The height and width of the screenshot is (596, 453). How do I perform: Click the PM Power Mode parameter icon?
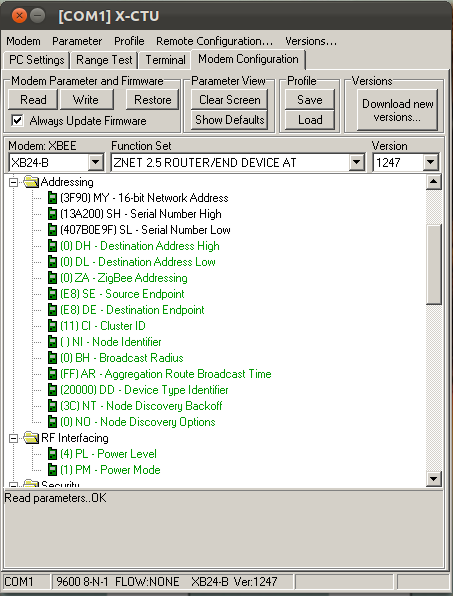[52, 470]
